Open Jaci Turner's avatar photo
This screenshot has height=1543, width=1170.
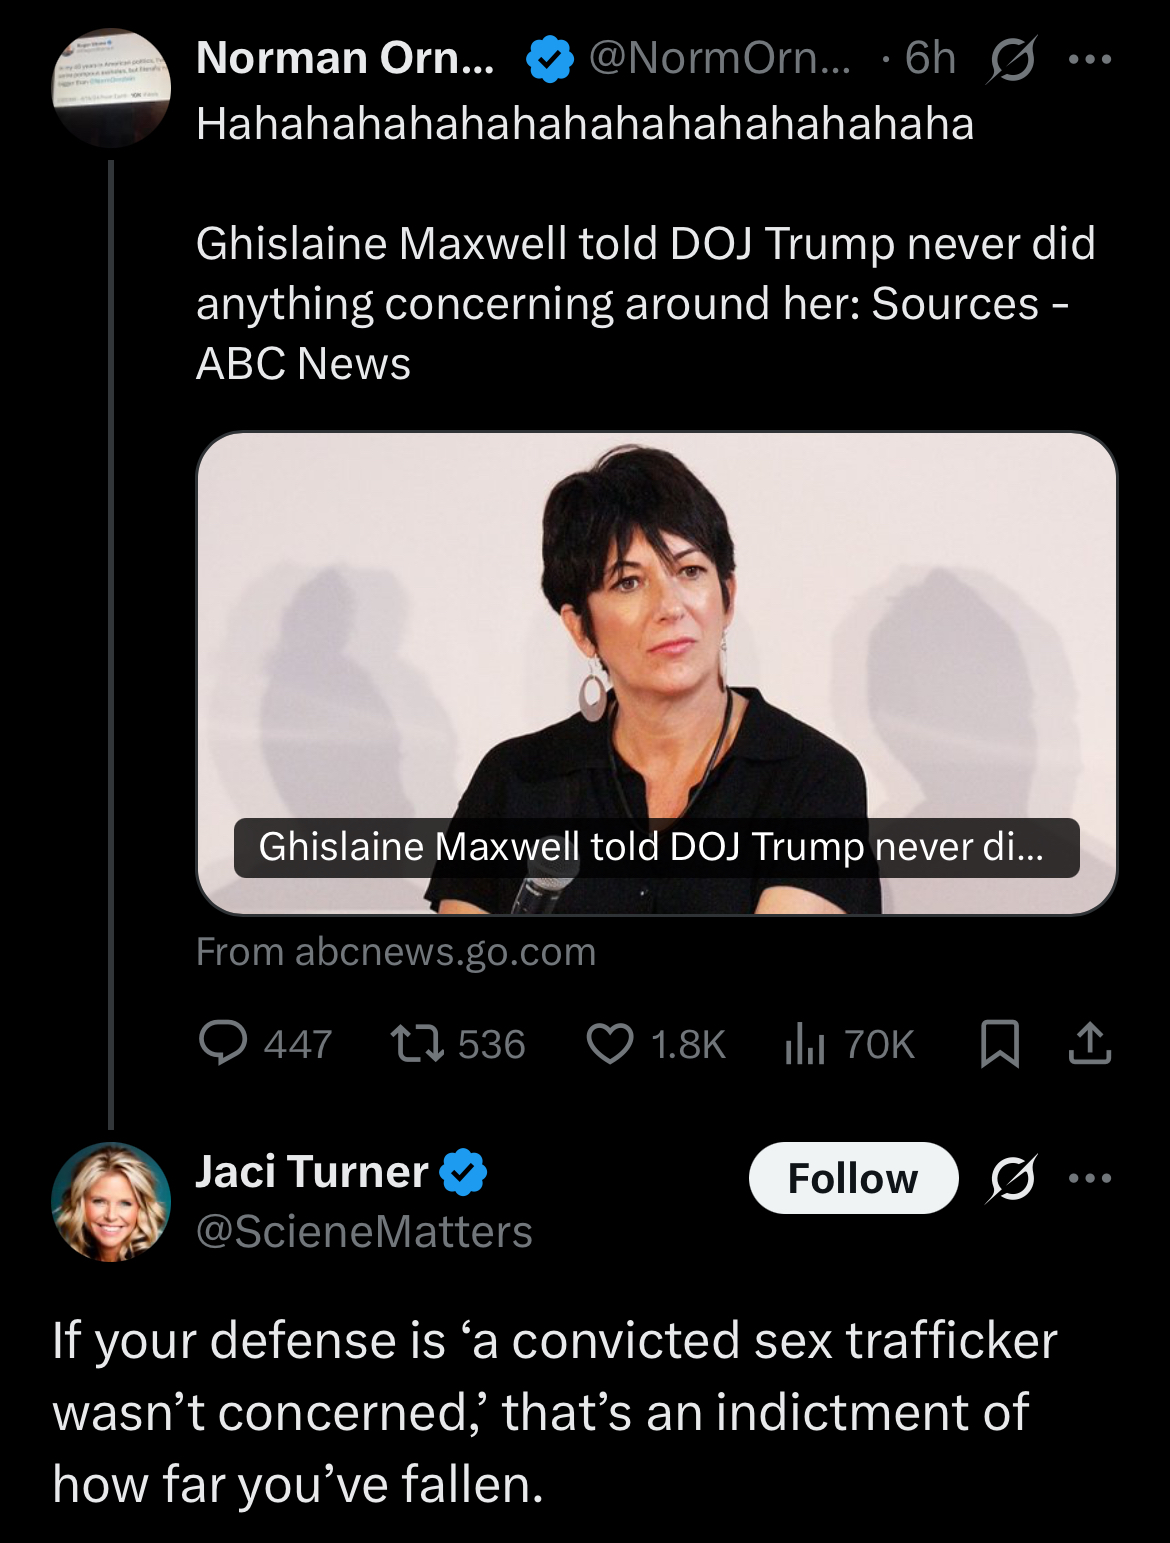tap(111, 1201)
